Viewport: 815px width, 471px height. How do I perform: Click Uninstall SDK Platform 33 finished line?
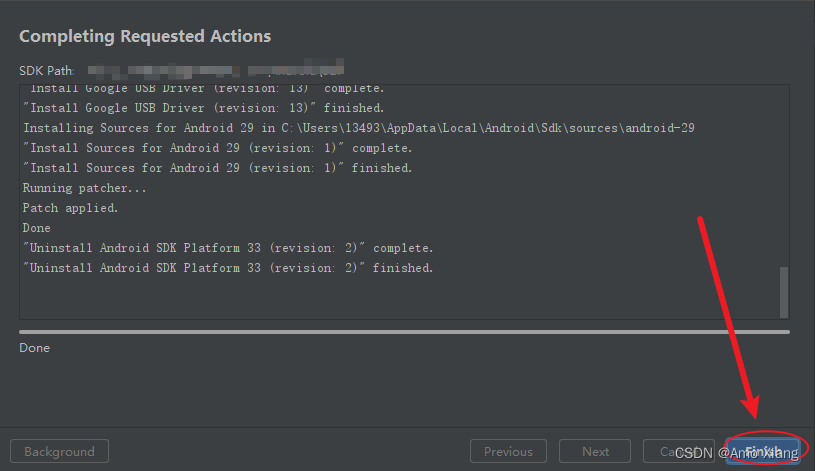[x=228, y=268]
